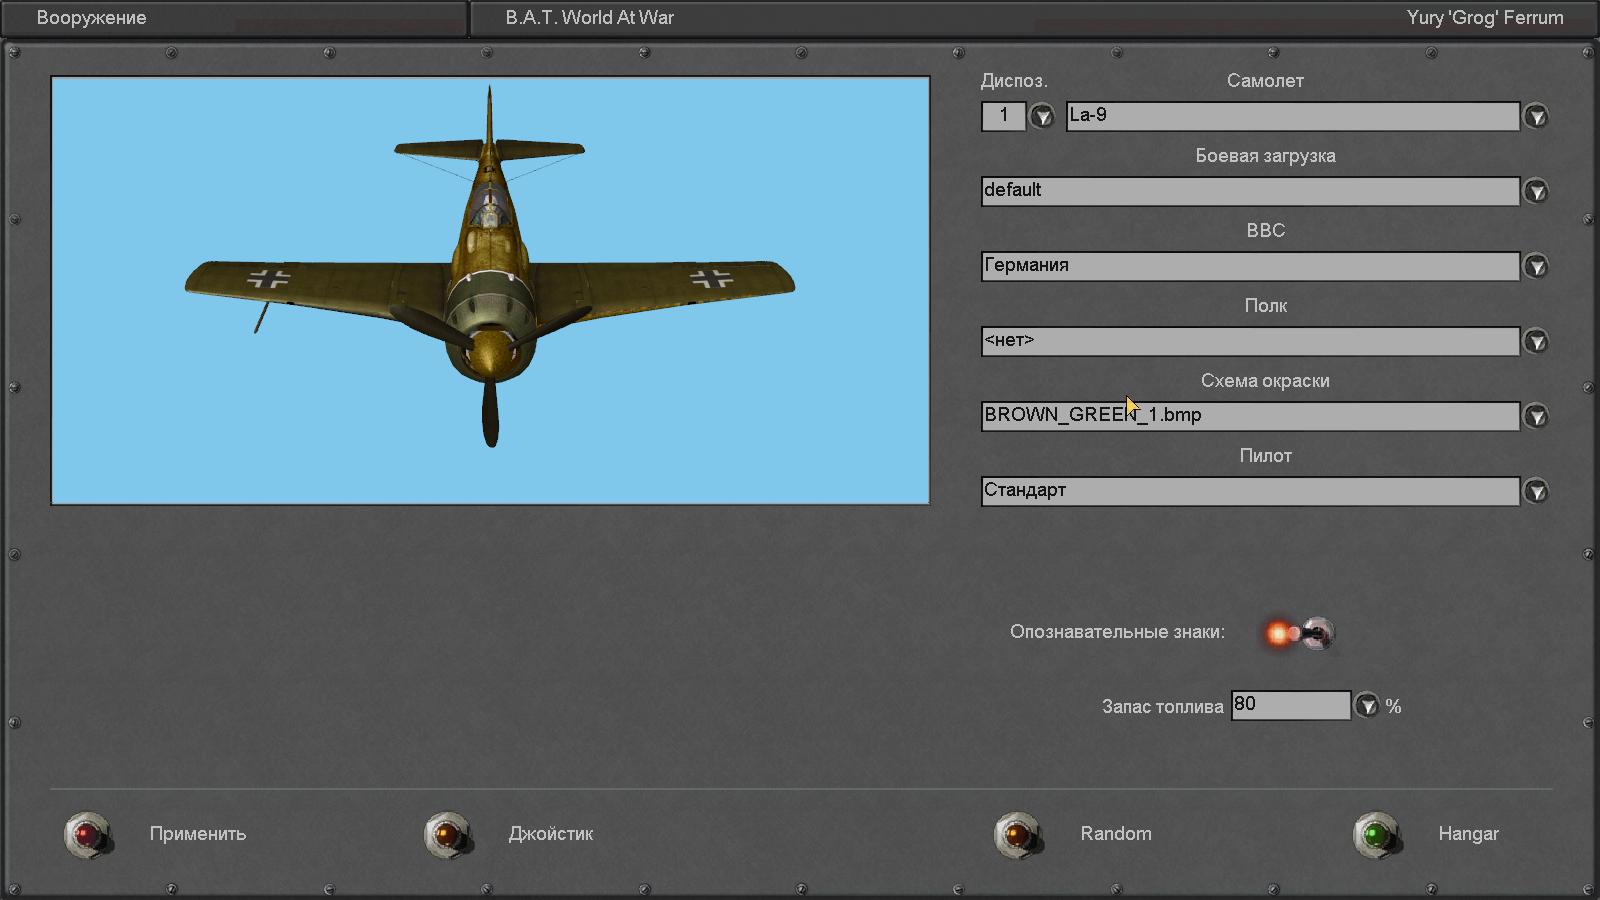This screenshot has width=1600, height=900.
Task: Click the Hangar text label
Action: pyautogui.click(x=1467, y=834)
